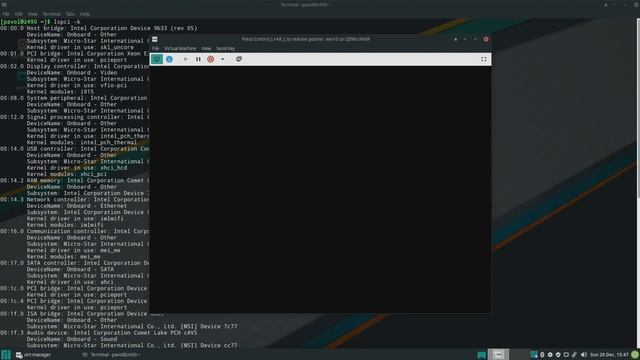Screen dimensions: 640x360
Task: Open the Terminal window Edit menu
Action: point(18,14)
